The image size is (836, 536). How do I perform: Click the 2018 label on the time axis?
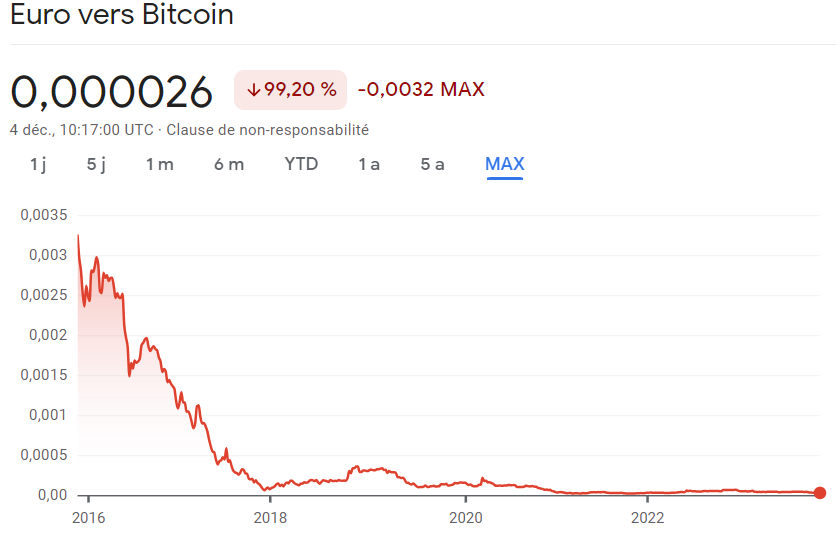tap(270, 517)
